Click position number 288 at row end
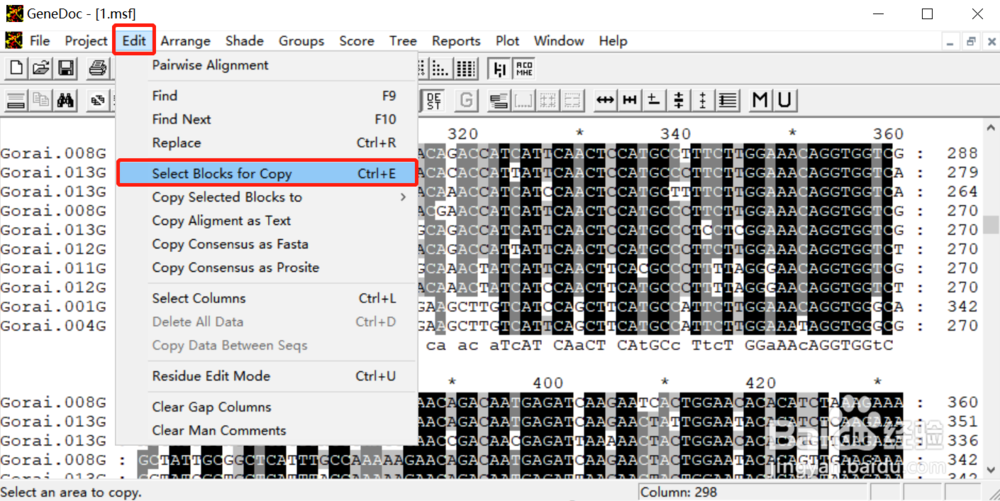 962,154
